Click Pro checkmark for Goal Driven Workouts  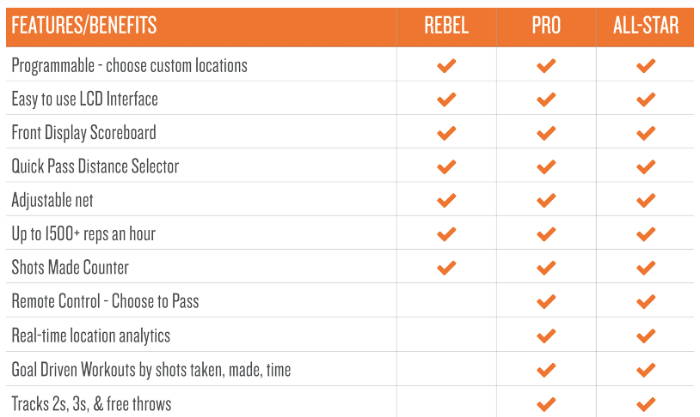(546, 370)
